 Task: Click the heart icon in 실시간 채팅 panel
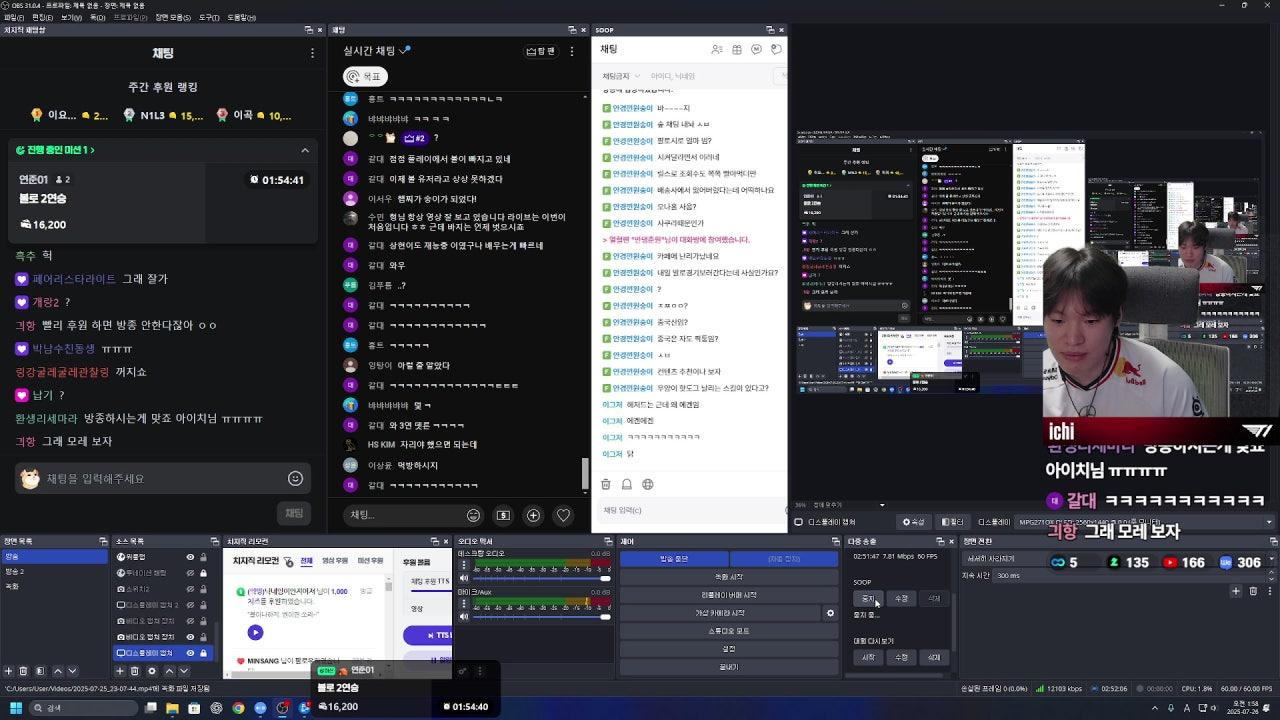pyautogui.click(x=563, y=515)
